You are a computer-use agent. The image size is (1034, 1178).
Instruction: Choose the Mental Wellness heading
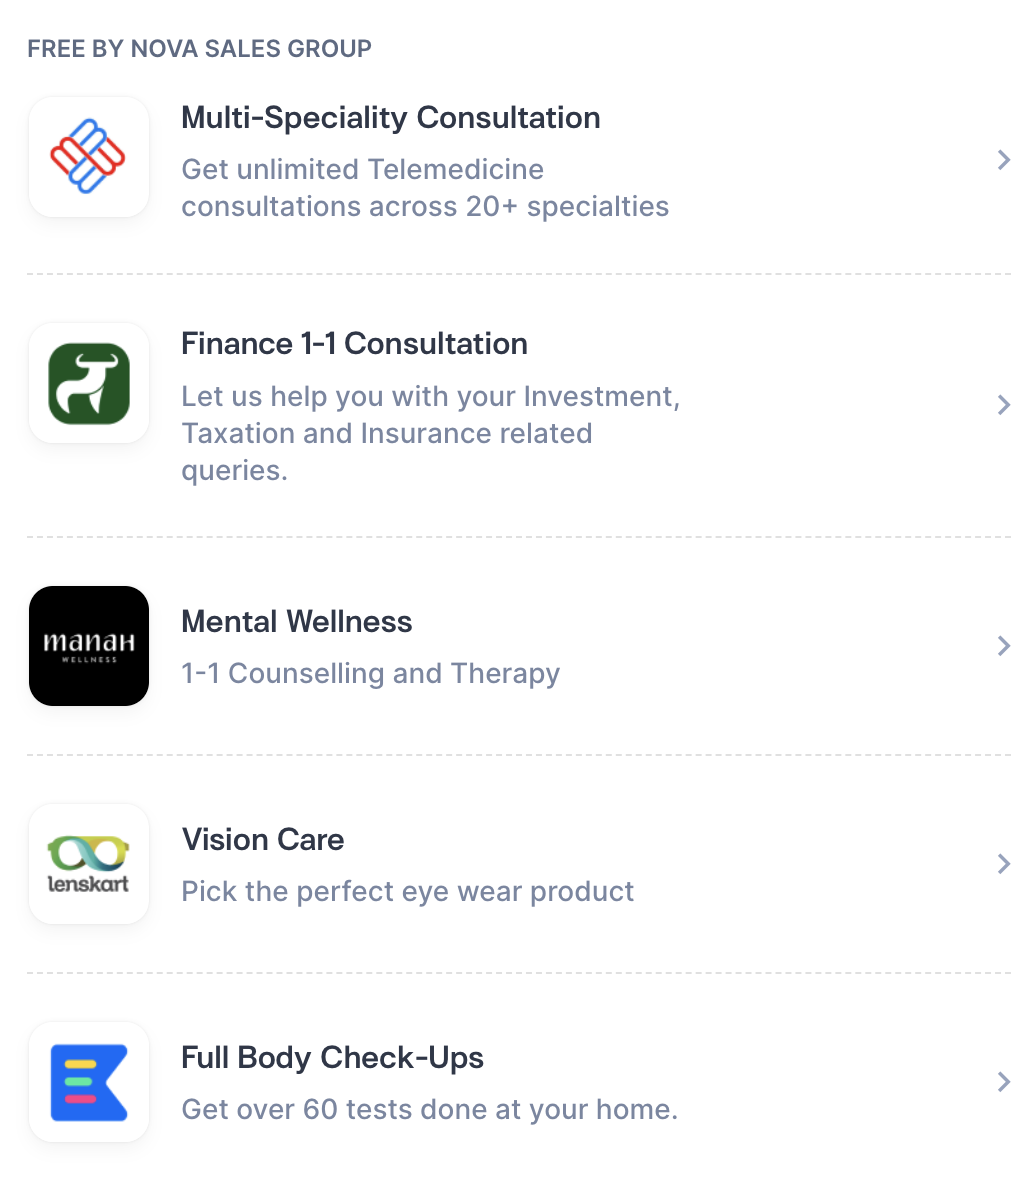[296, 622]
